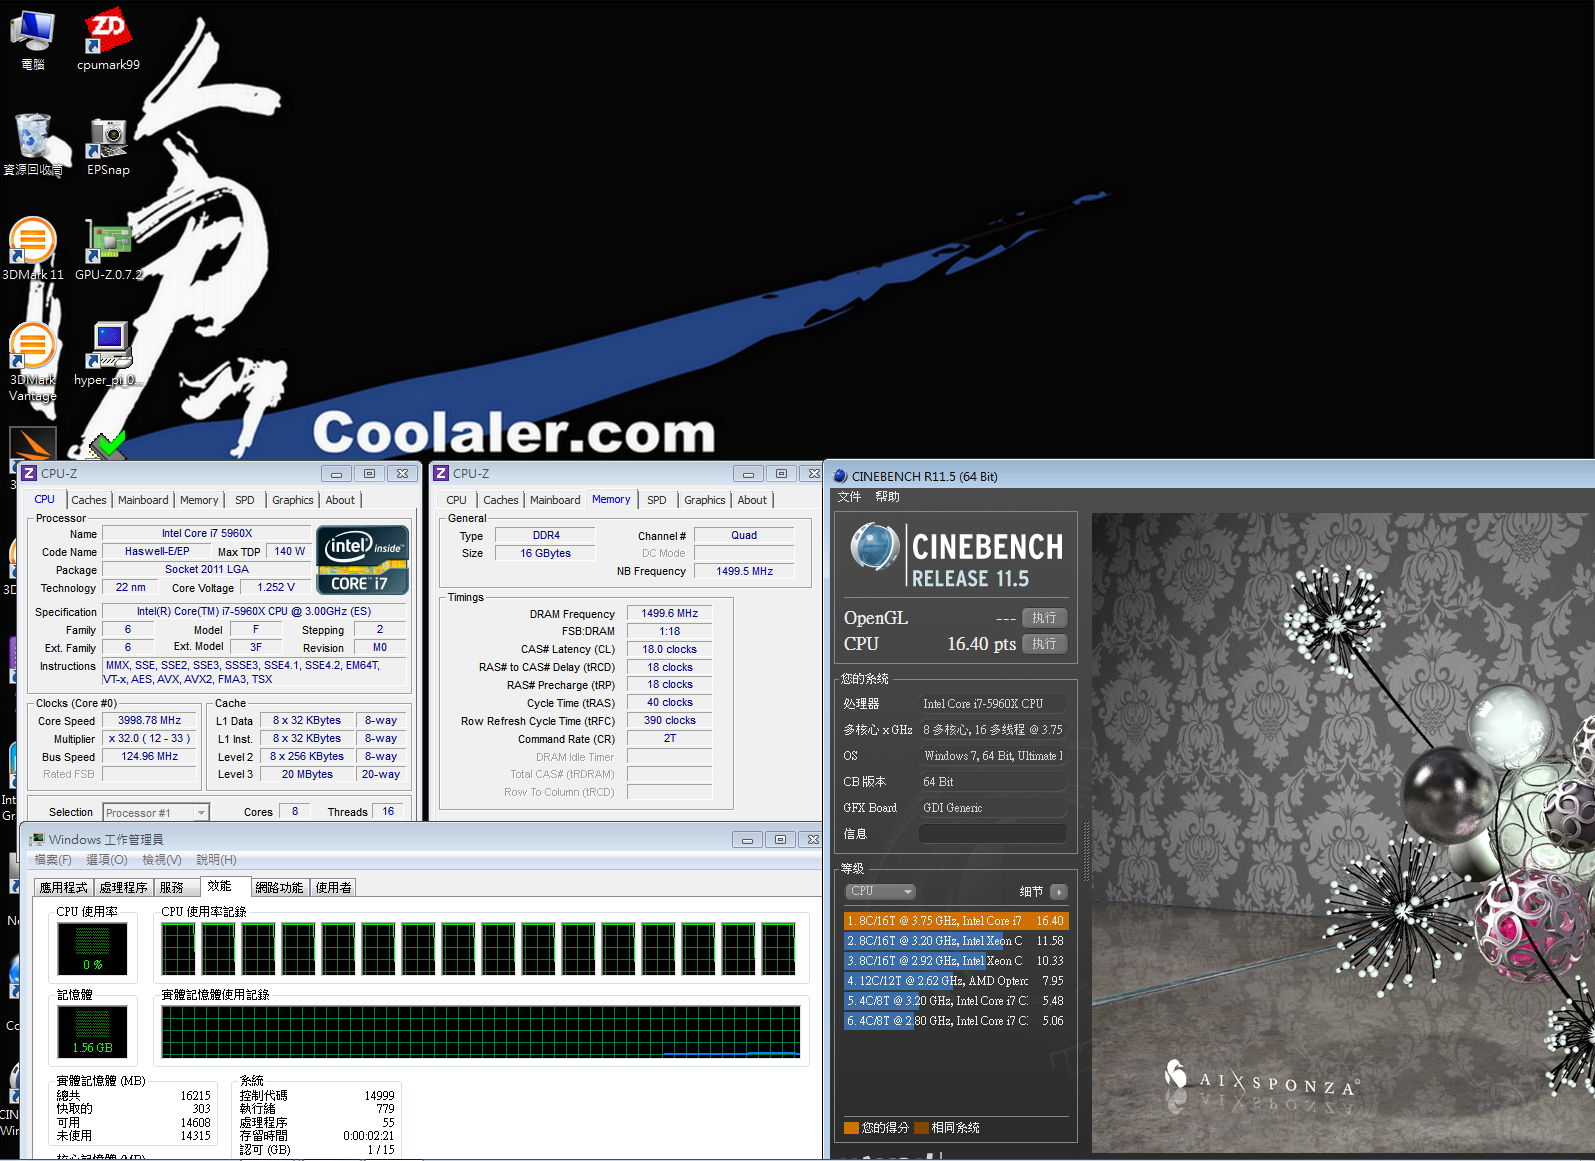Select the 8C/16T @ 2.92 GHz Xeon ranking row
Image resolution: width=1595 pixels, height=1161 pixels.
tap(956, 961)
